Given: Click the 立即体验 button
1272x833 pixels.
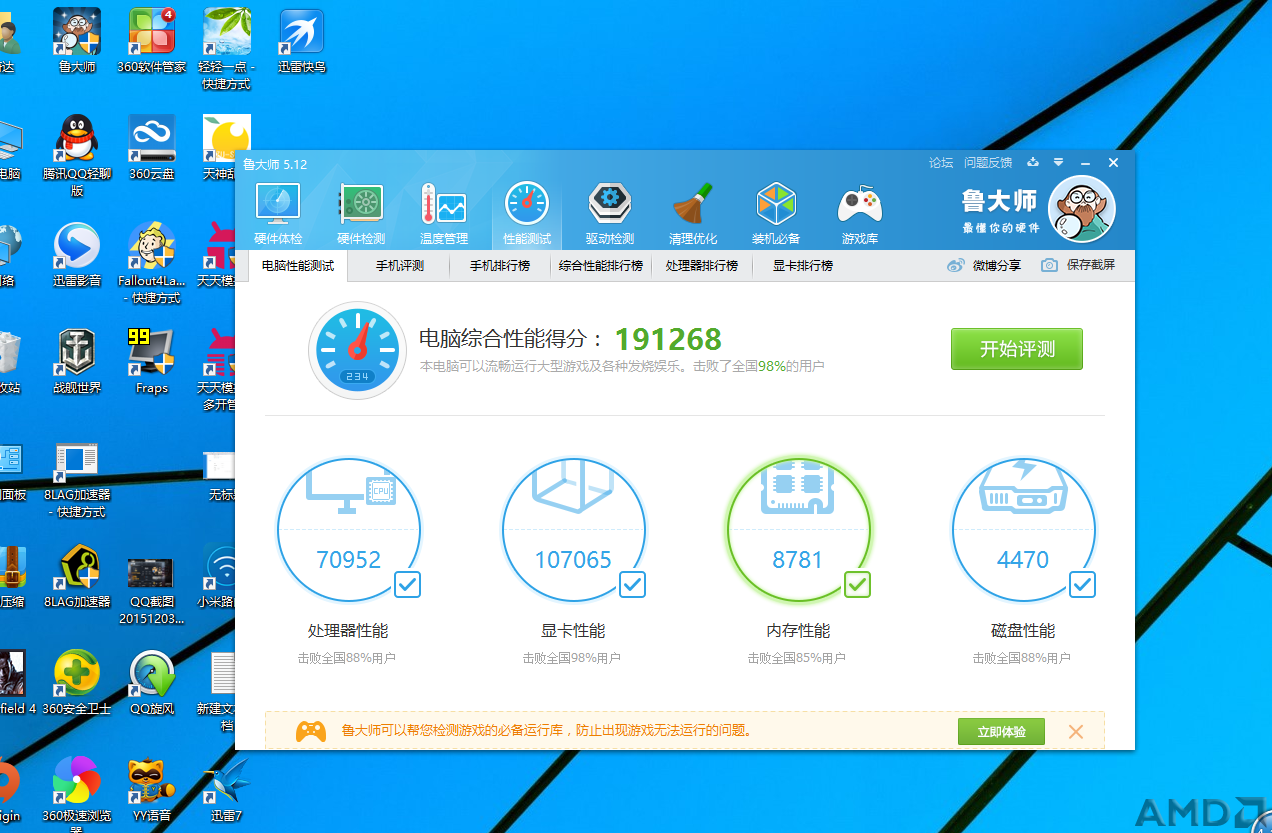Looking at the screenshot, I should pos(1001,732).
